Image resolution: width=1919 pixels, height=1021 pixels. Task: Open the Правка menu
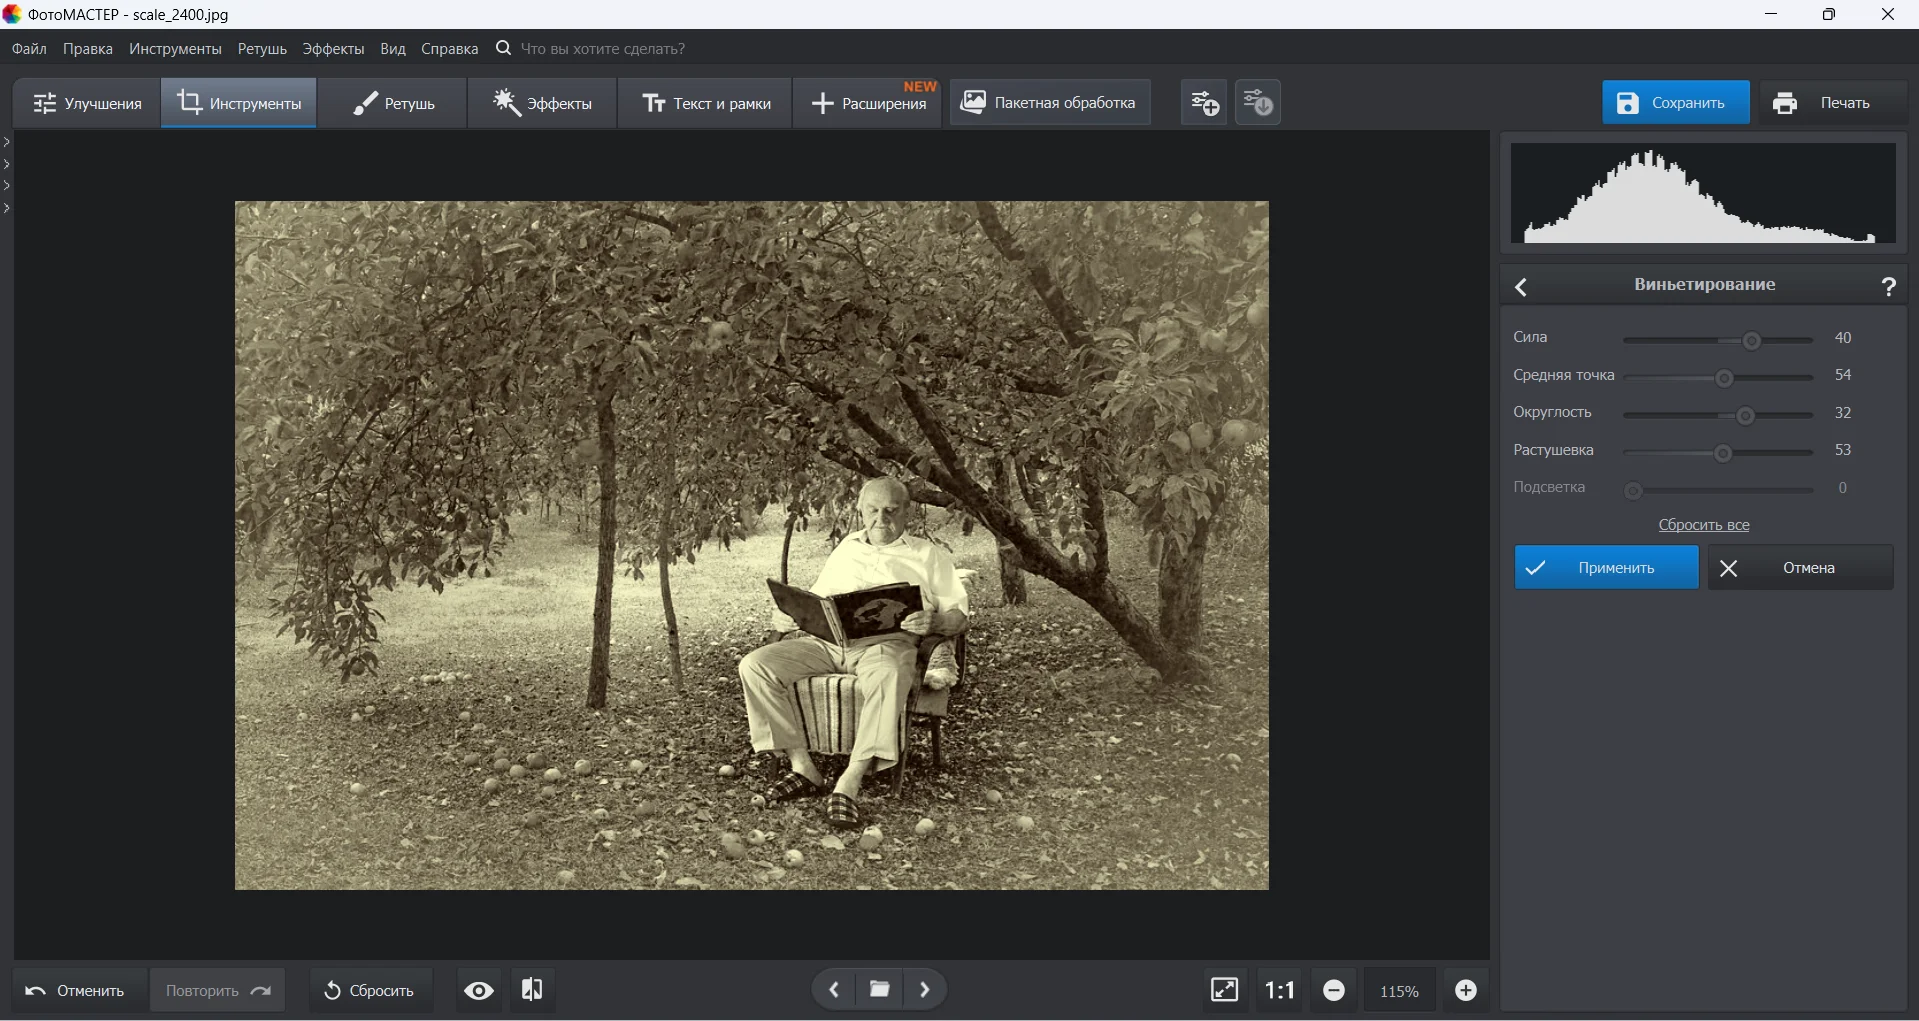88,49
